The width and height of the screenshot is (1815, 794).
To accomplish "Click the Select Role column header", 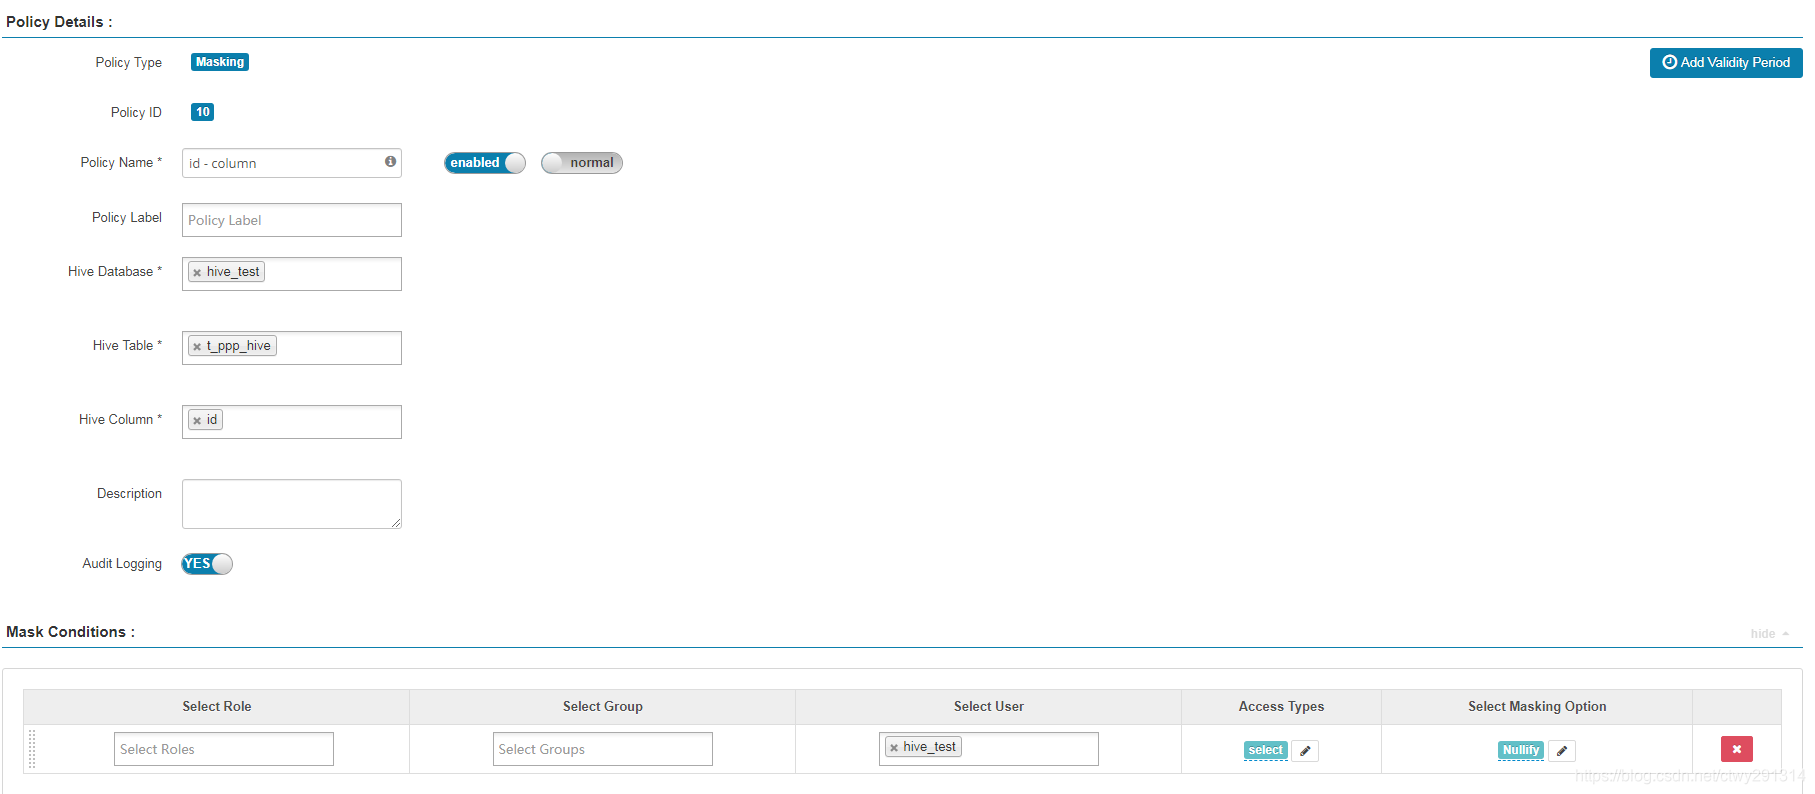I will coord(217,706).
